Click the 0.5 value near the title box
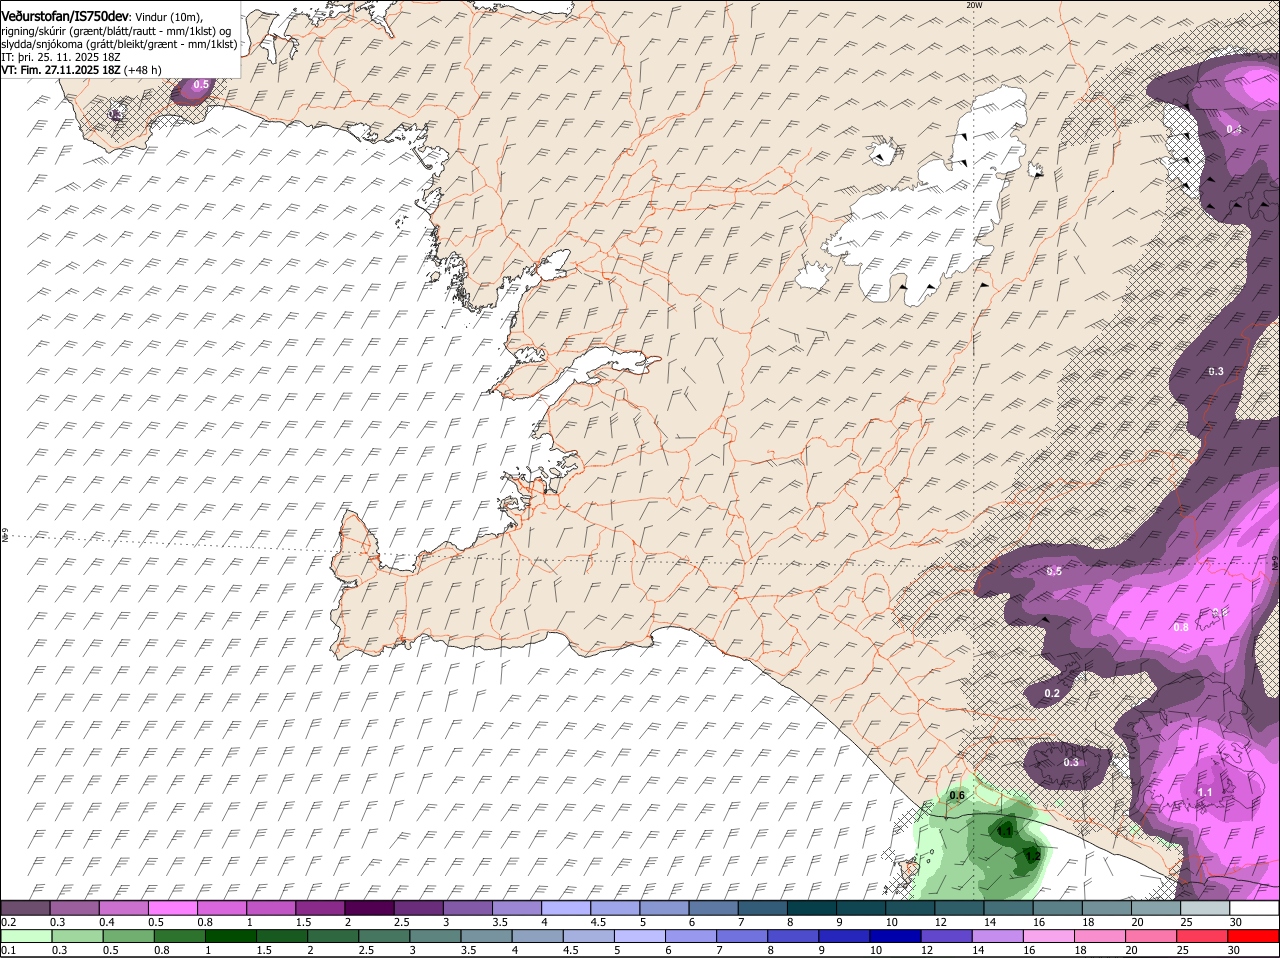Image resolution: width=1280 pixels, height=958 pixels. [x=201, y=85]
